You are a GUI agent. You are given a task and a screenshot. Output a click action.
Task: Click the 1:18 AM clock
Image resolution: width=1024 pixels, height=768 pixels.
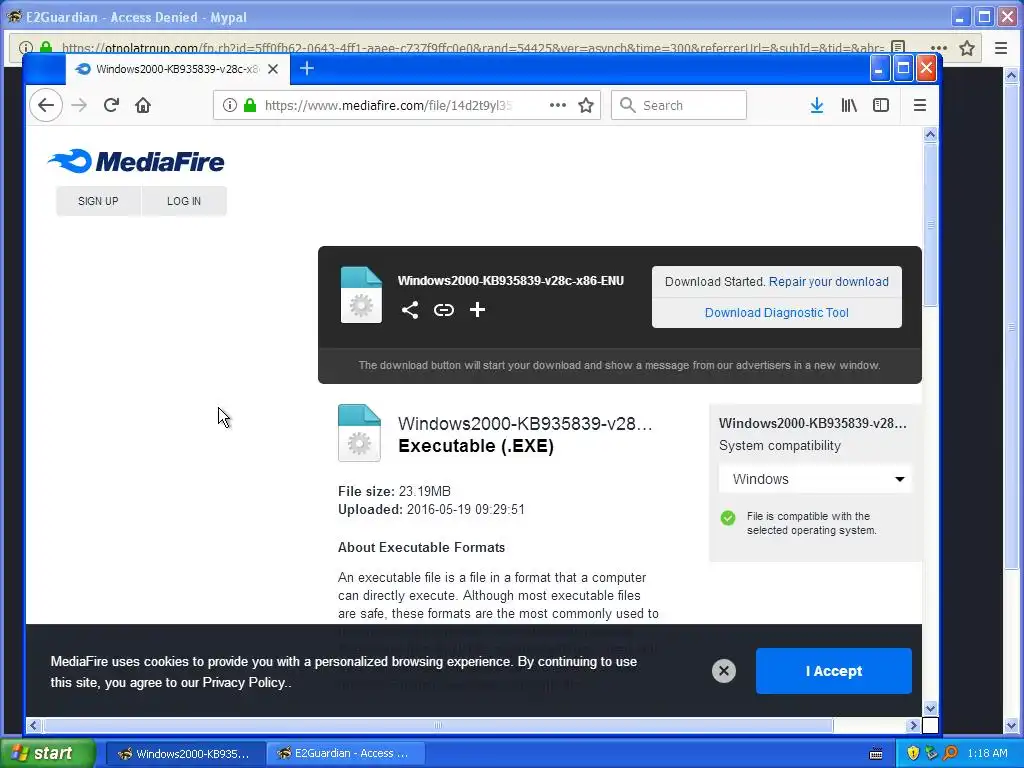click(987, 753)
